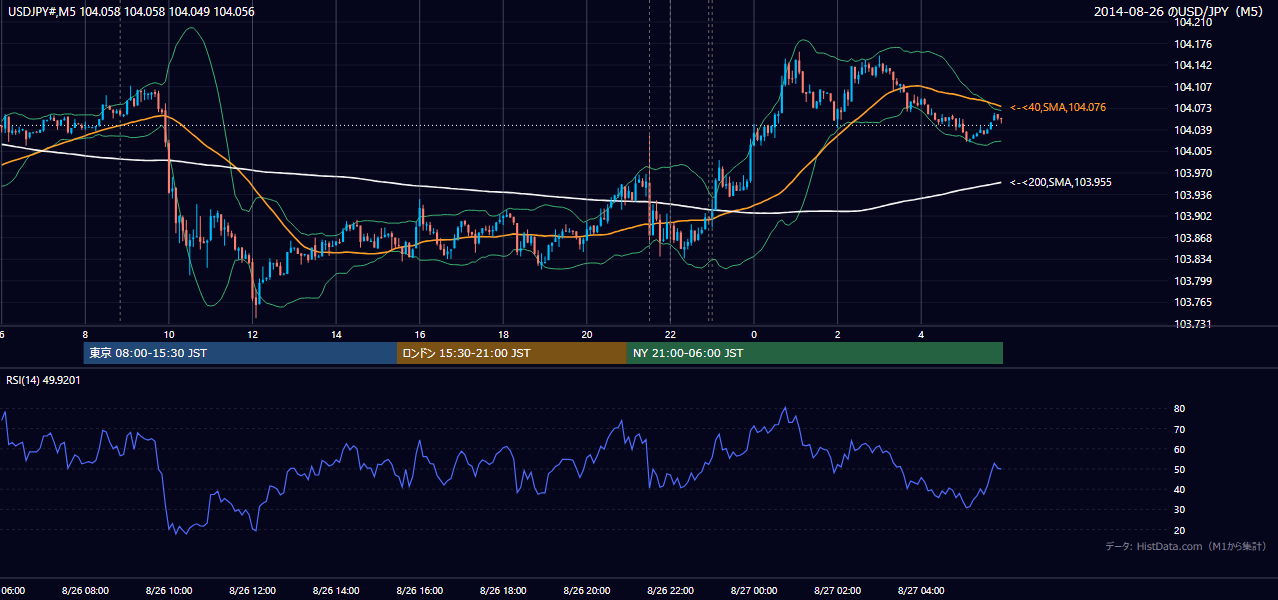Select the NY 21:00-06:00 JST session bar
Screen dimensions: 1278x600
coord(815,353)
